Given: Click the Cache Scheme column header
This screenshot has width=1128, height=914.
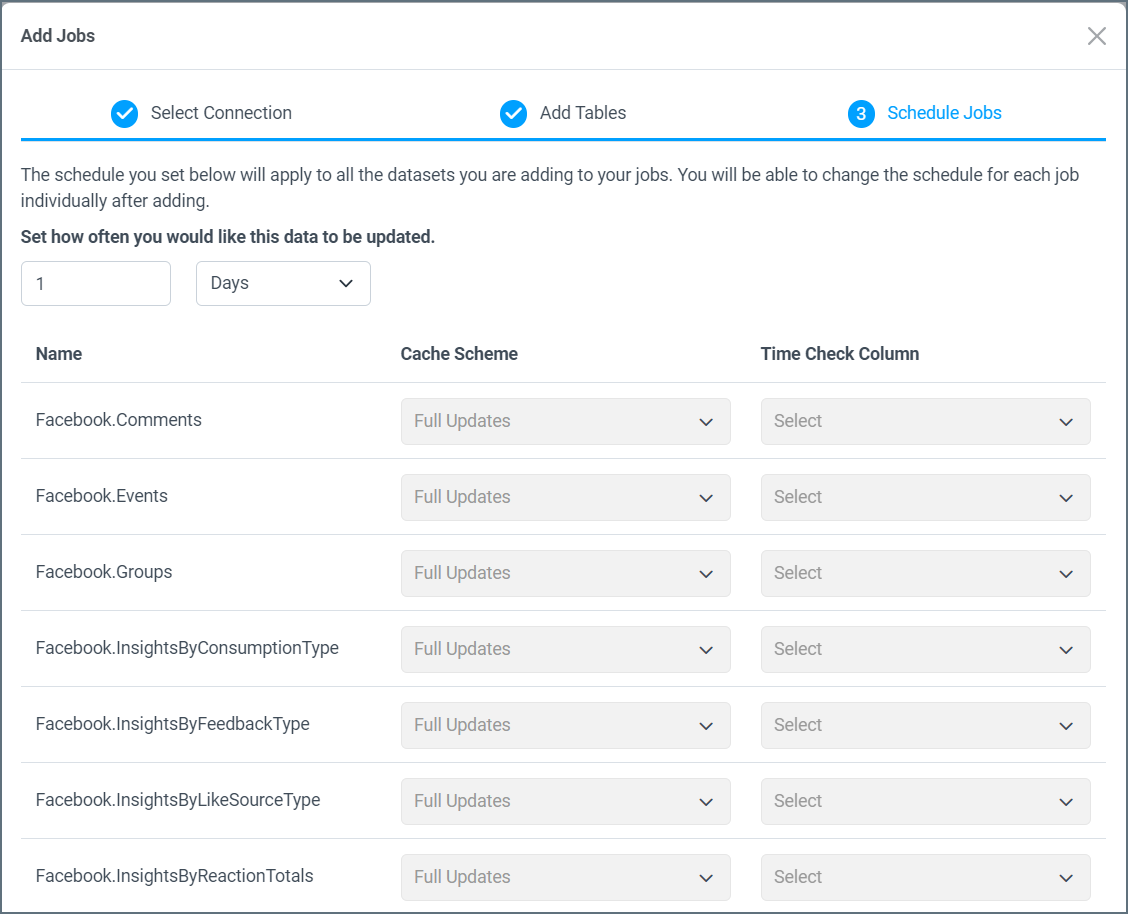Looking at the screenshot, I should tap(459, 354).
